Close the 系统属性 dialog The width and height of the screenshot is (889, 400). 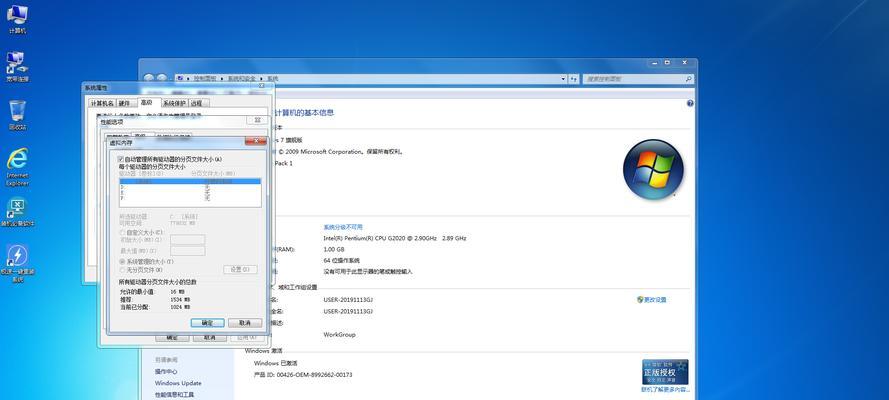coord(261,86)
